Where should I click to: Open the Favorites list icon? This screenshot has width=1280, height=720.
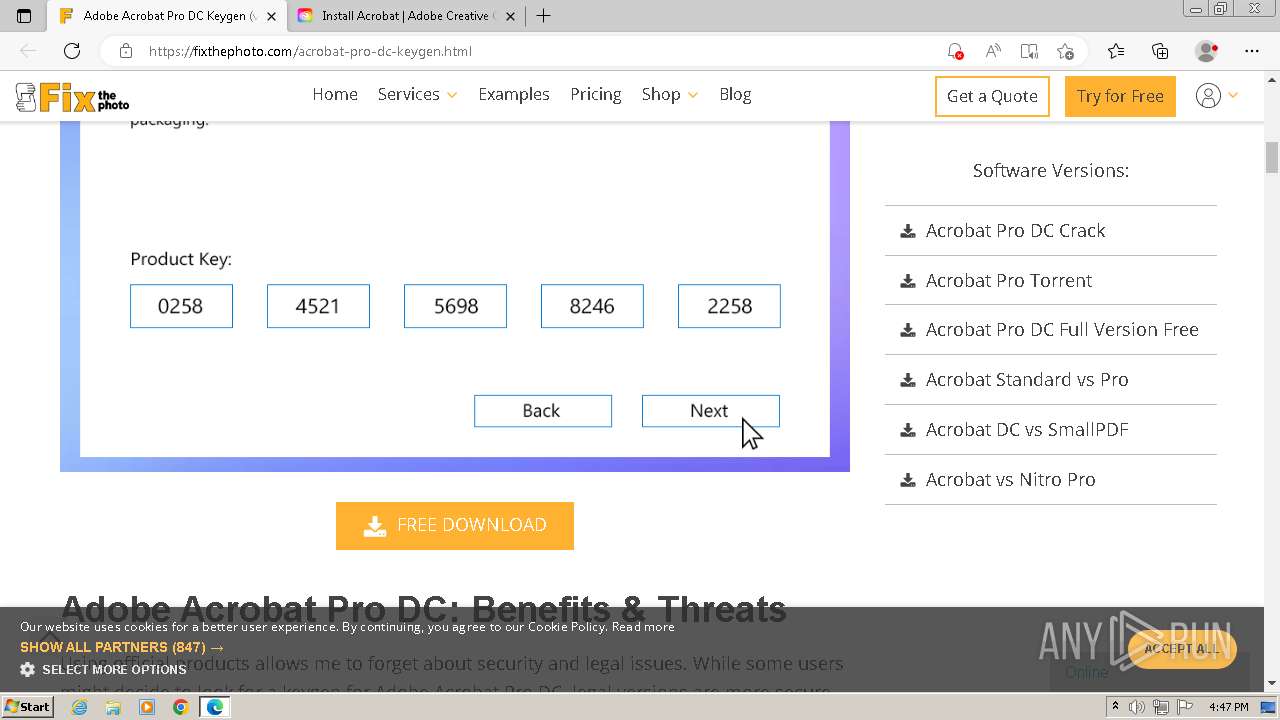(x=1116, y=51)
